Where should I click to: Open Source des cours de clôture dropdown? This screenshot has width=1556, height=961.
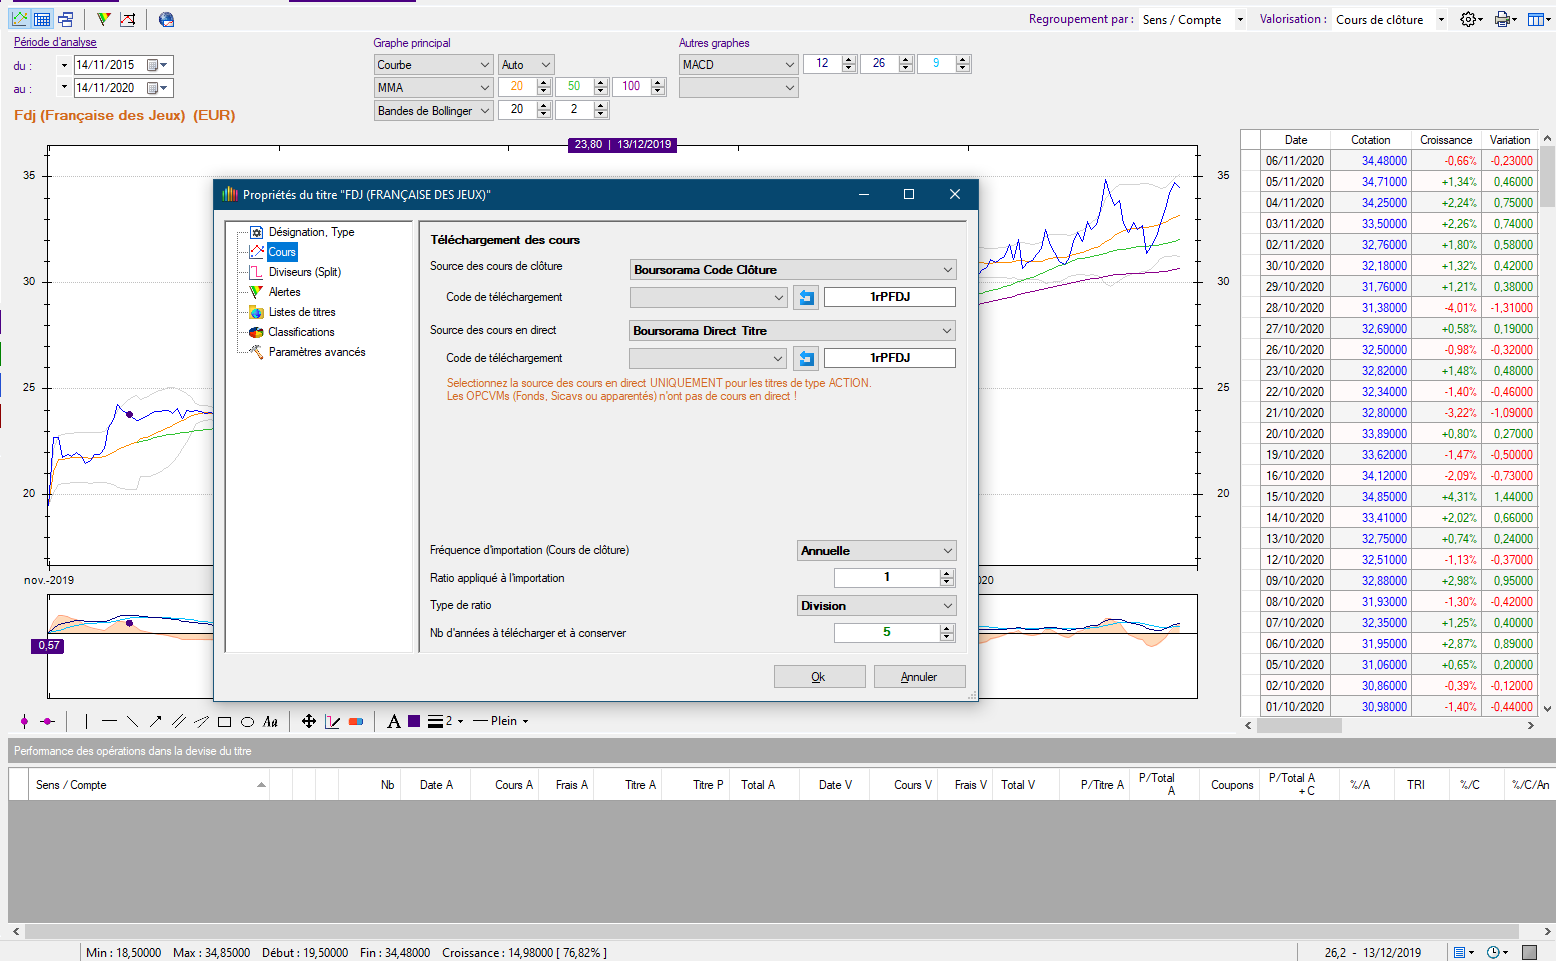(793, 270)
